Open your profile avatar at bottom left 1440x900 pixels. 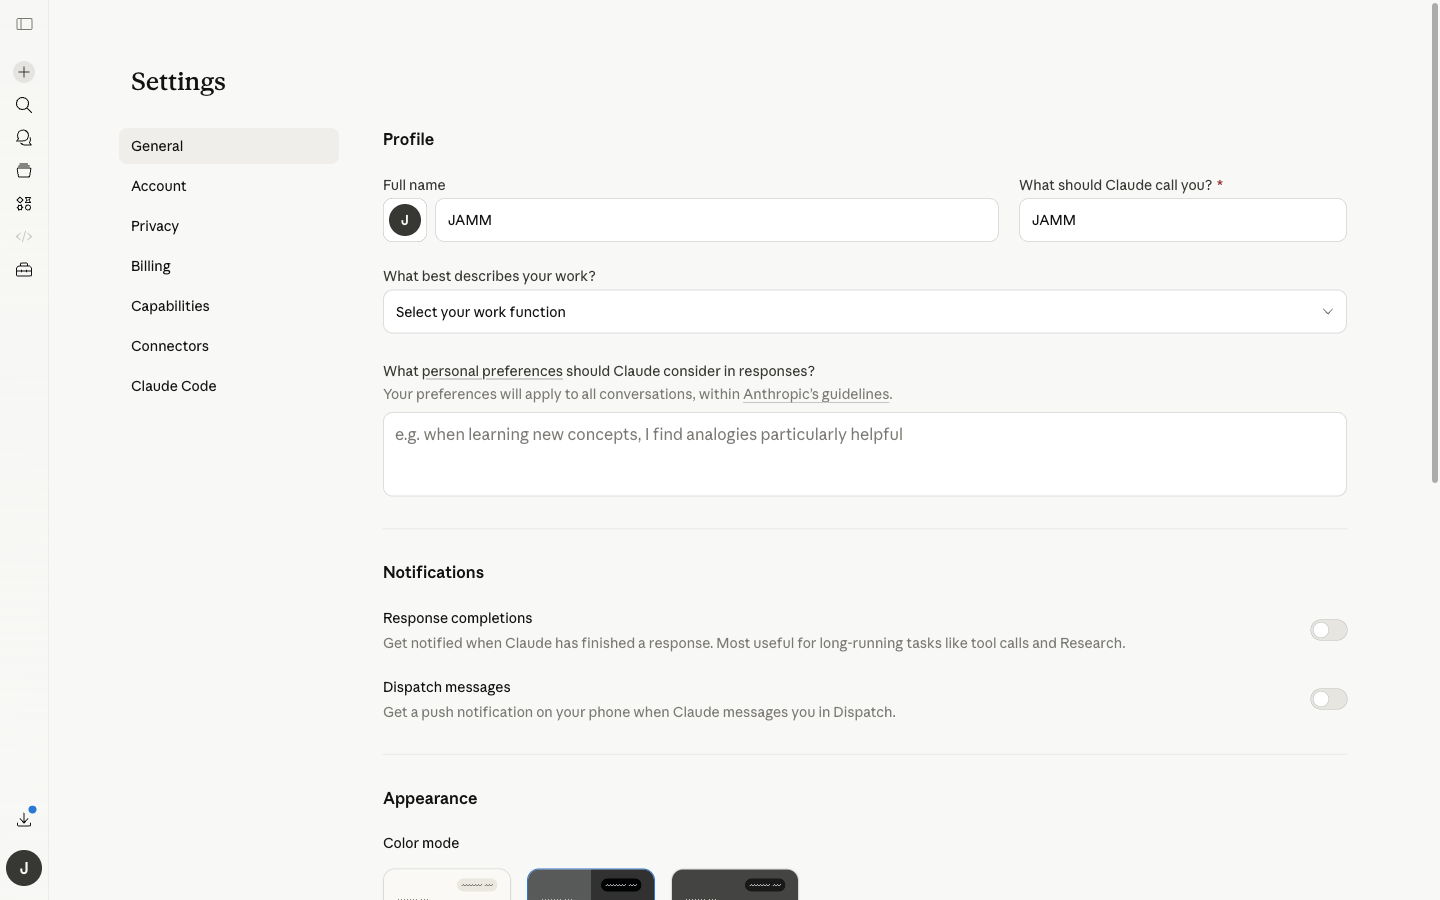[24, 868]
